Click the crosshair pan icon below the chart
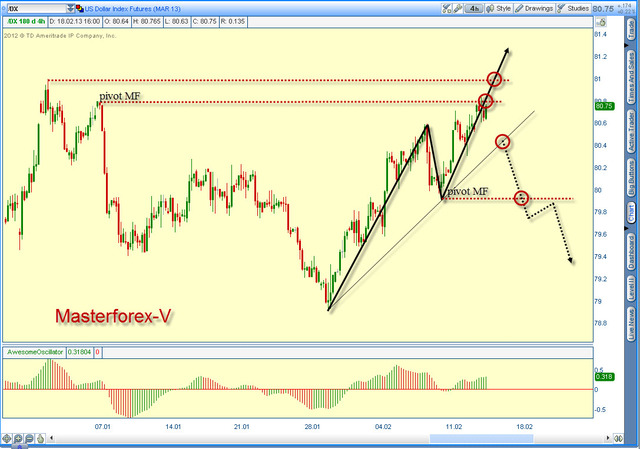Screen dimensions: 640x449 click(x=7, y=439)
